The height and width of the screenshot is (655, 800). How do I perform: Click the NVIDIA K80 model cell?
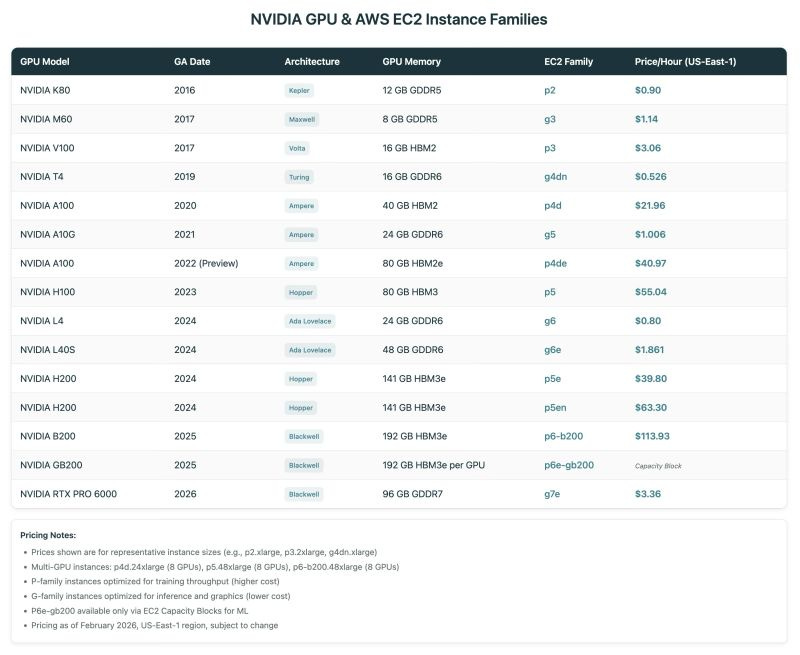45,90
